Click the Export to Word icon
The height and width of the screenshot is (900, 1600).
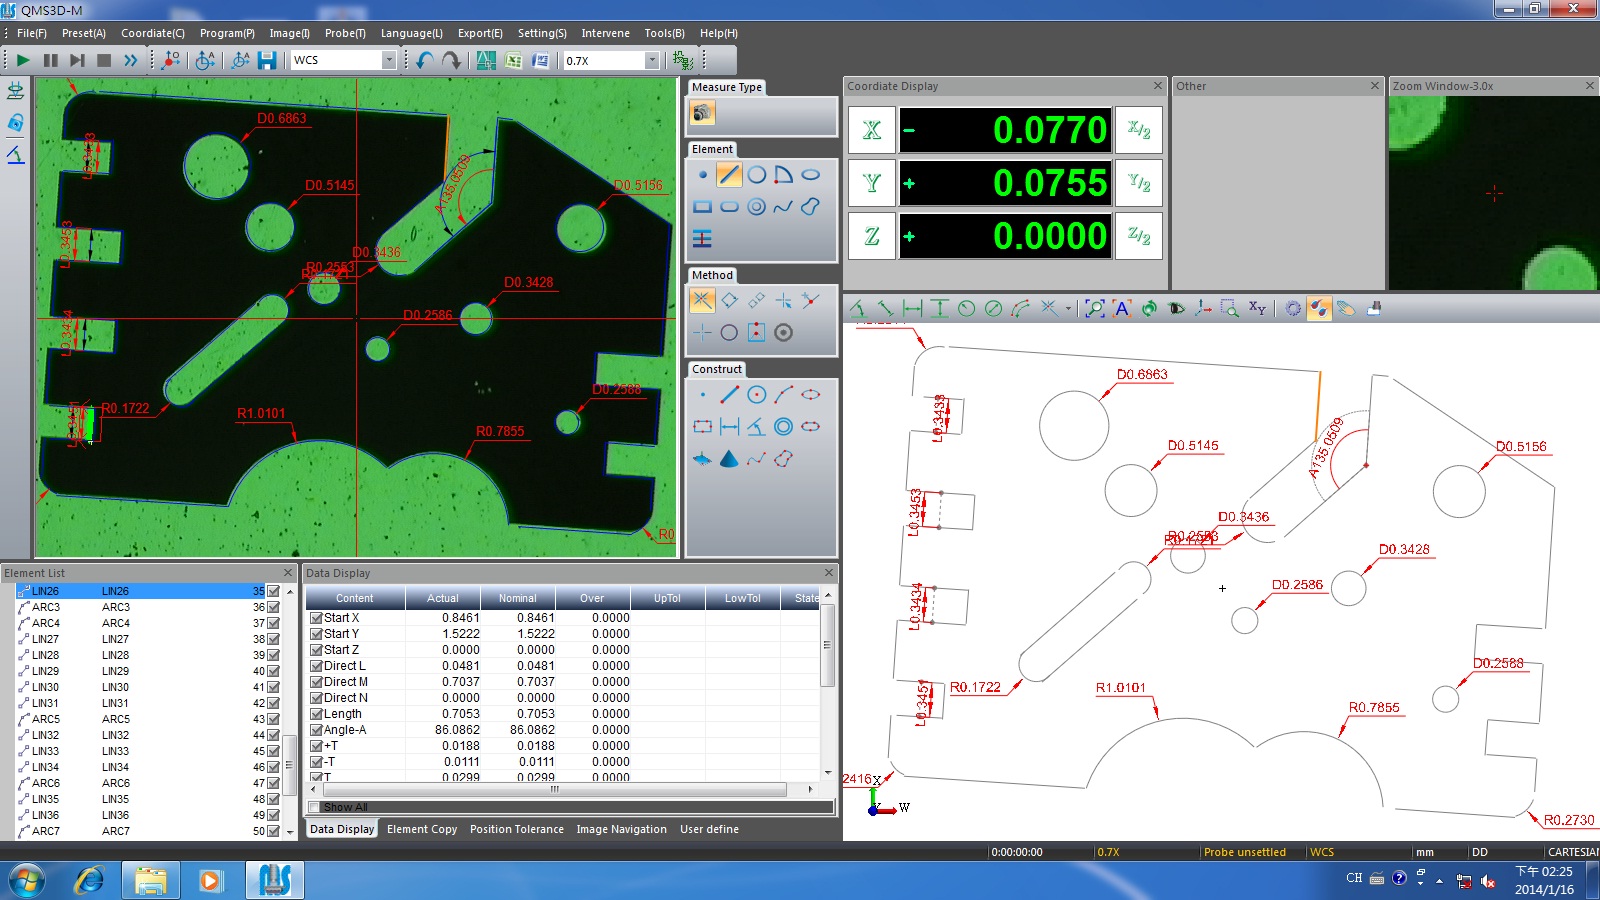[540, 61]
